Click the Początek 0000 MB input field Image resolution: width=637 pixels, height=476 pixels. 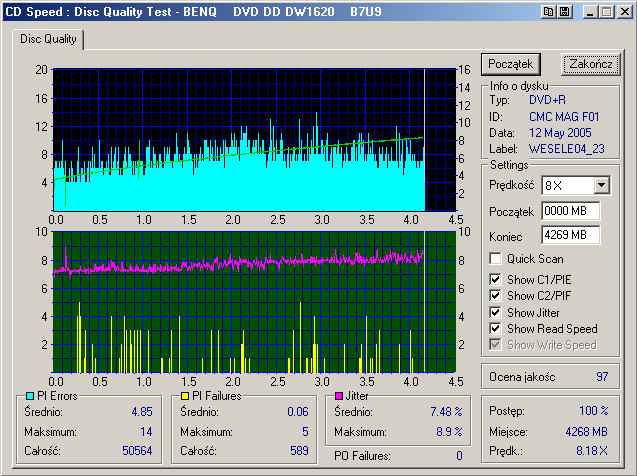[x=571, y=211]
